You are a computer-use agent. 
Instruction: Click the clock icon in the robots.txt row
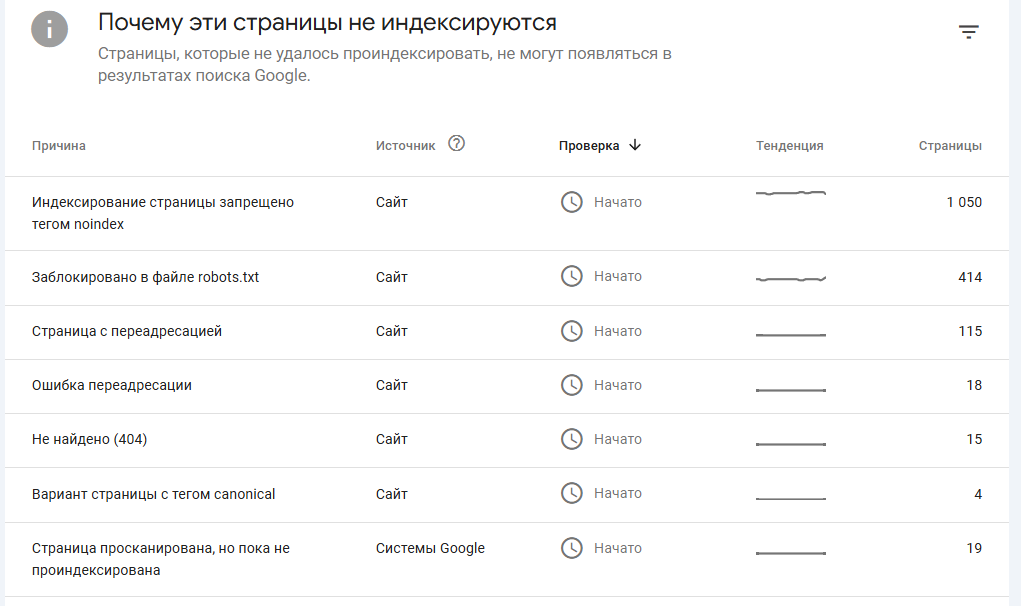571,276
